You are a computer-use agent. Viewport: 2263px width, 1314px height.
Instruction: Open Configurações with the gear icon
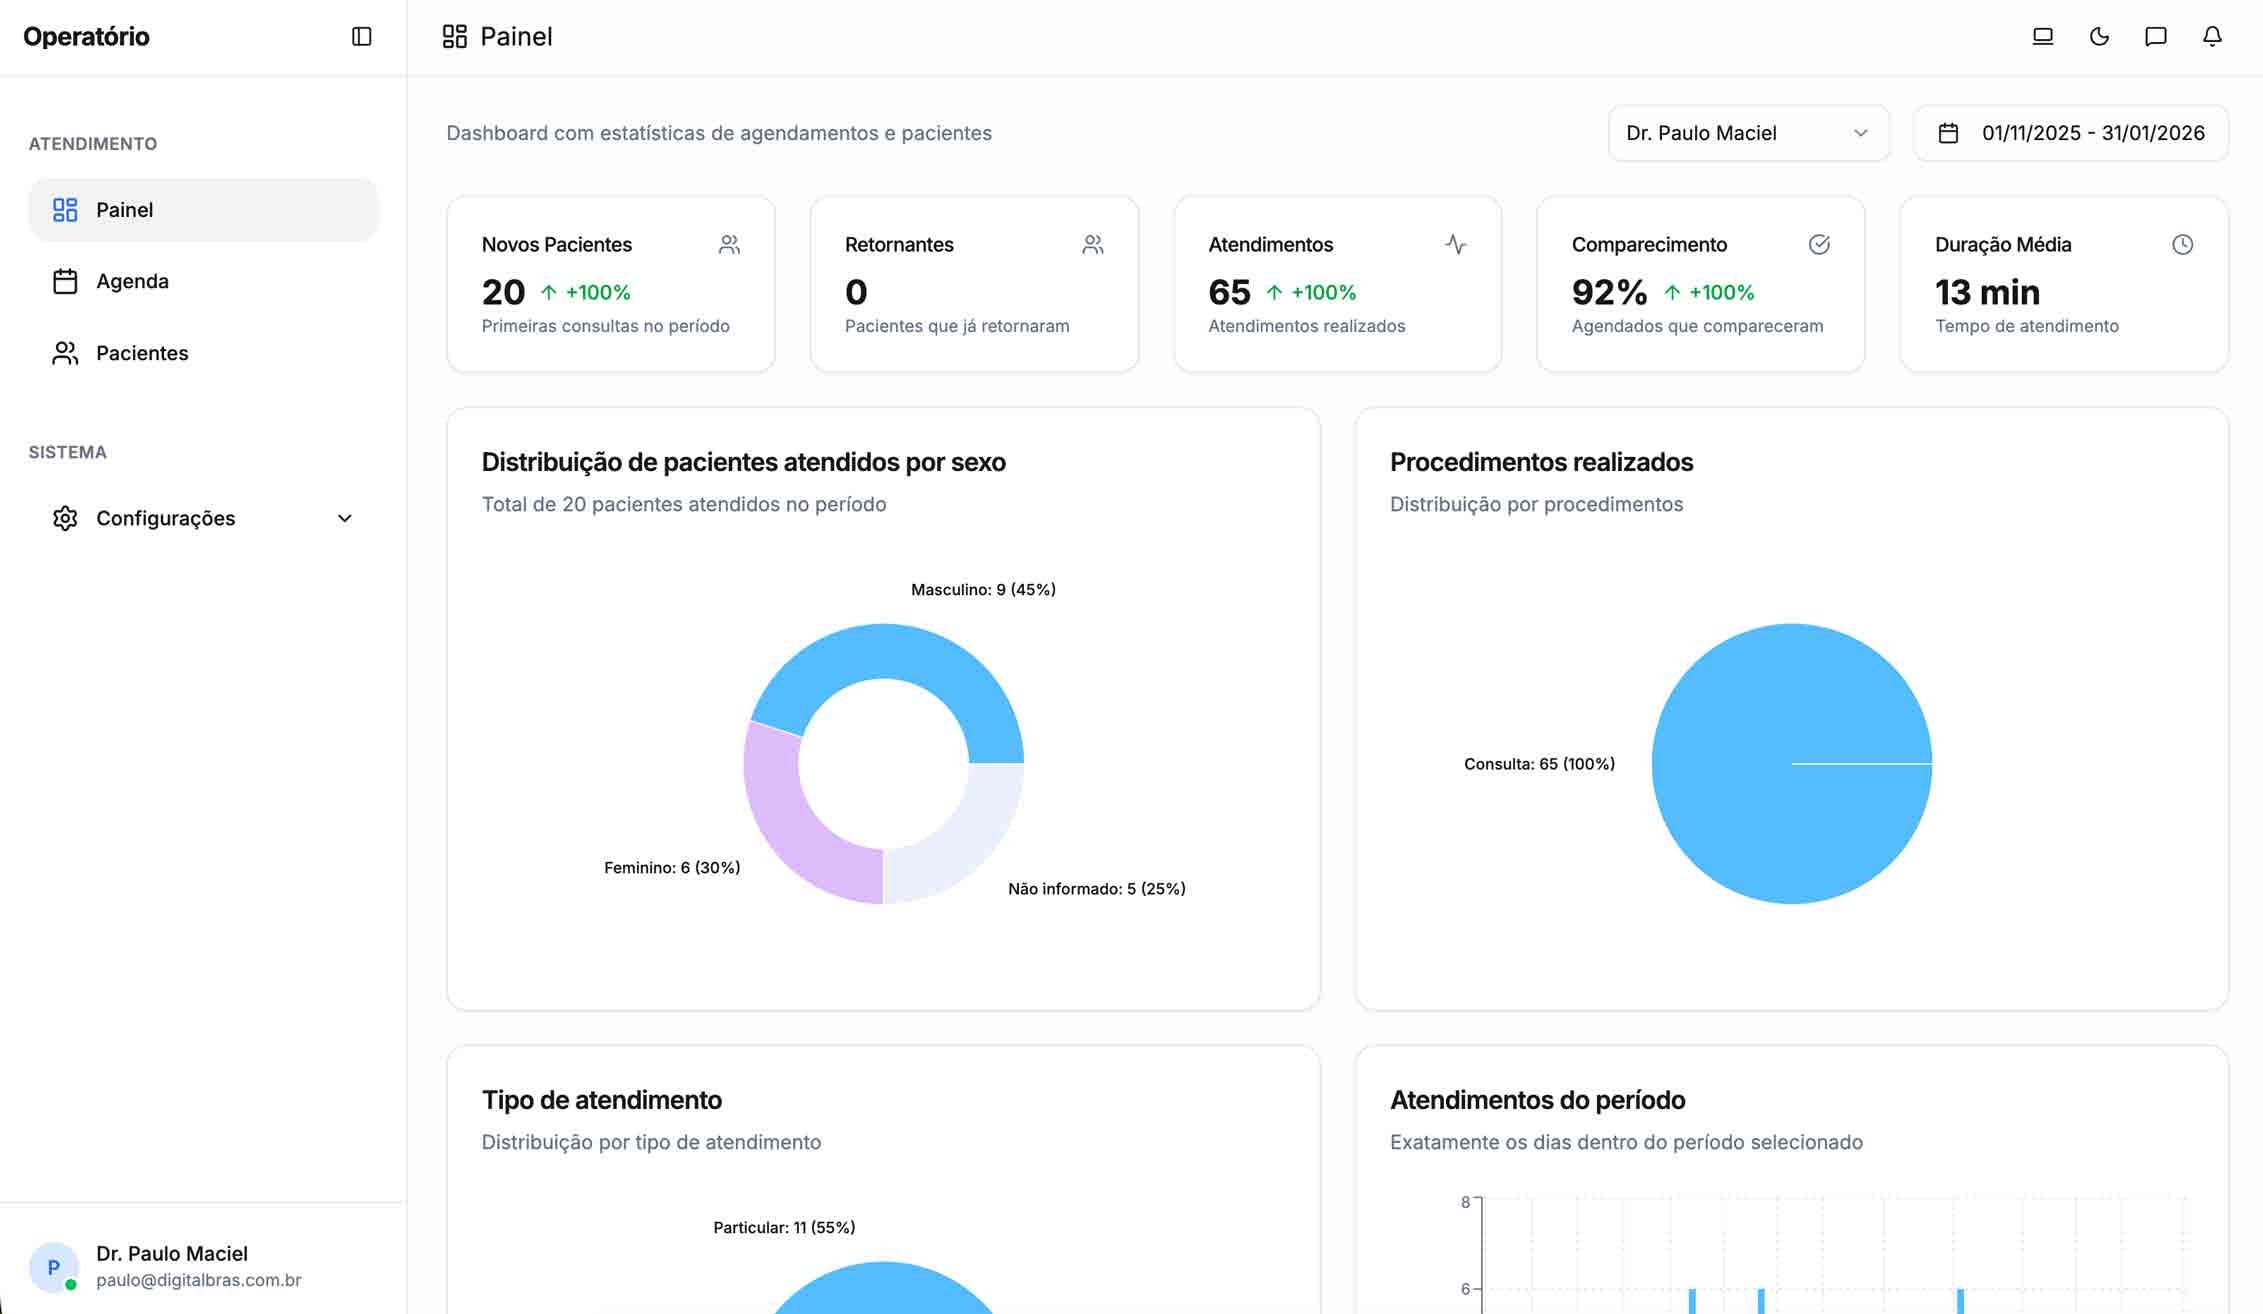(x=65, y=518)
